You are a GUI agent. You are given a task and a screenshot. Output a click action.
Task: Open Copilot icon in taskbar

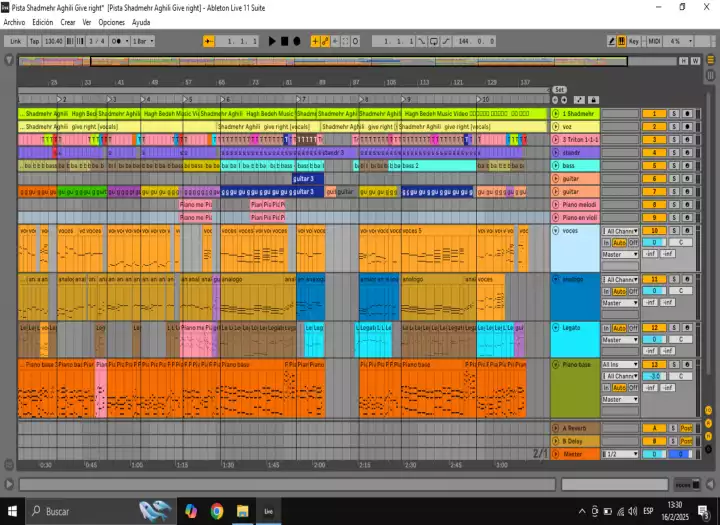point(191,511)
